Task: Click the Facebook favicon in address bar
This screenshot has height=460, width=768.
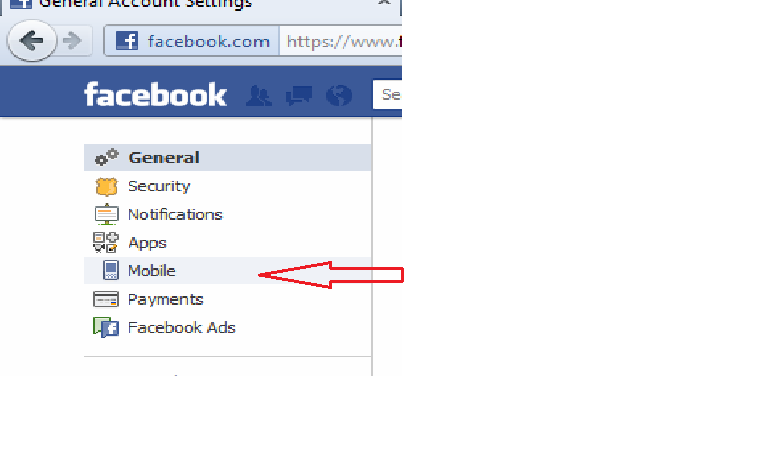Action: click(x=127, y=41)
